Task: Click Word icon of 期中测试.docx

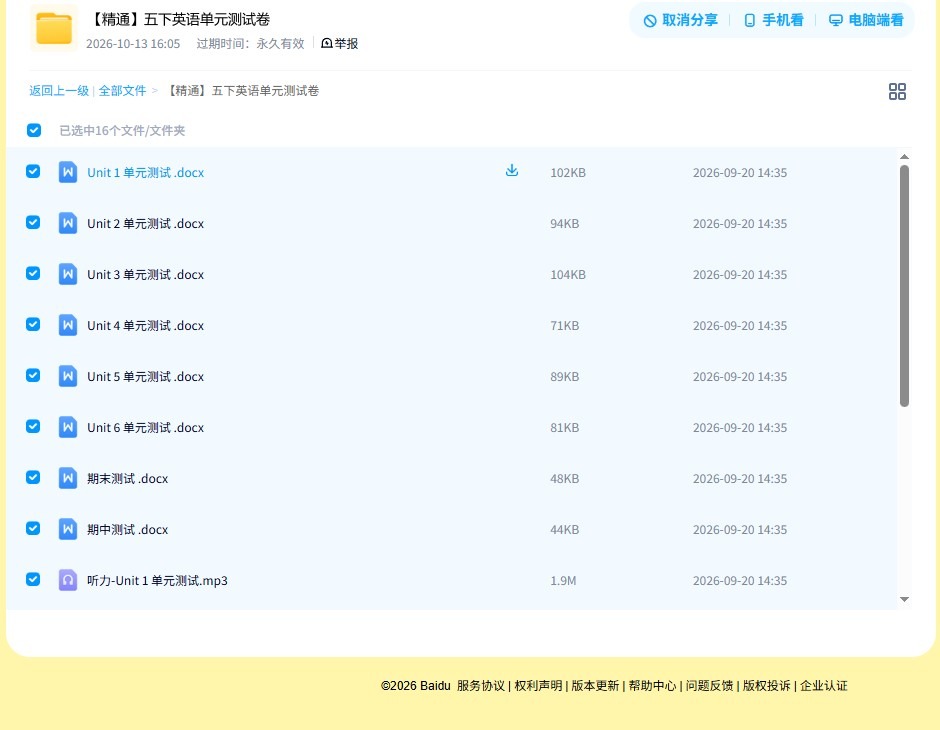Action: (x=68, y=529)
